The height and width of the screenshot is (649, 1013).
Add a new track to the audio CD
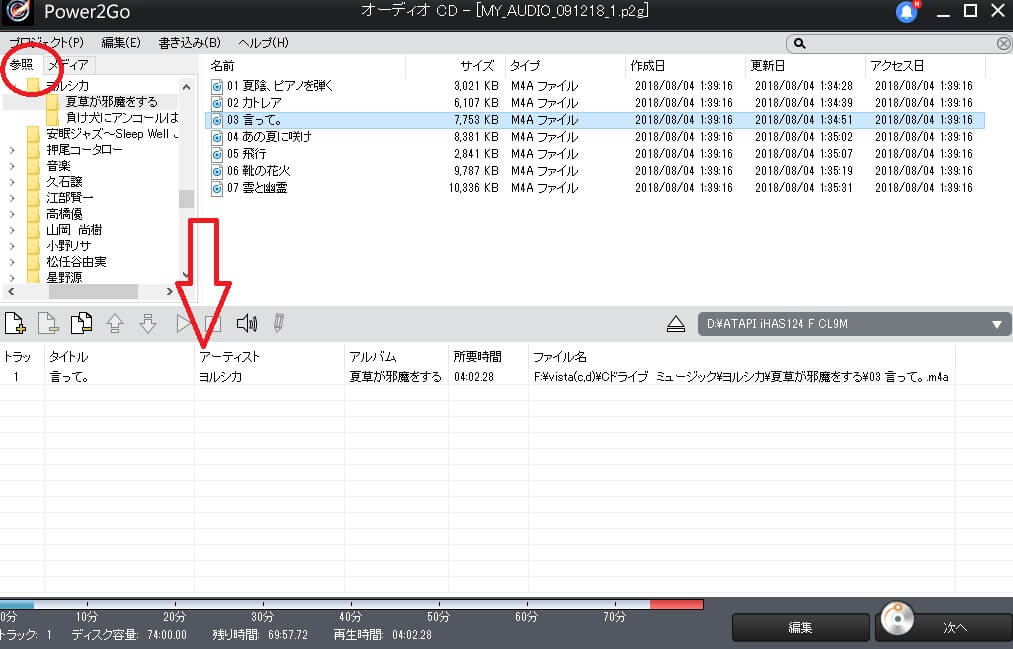point(15,322)
